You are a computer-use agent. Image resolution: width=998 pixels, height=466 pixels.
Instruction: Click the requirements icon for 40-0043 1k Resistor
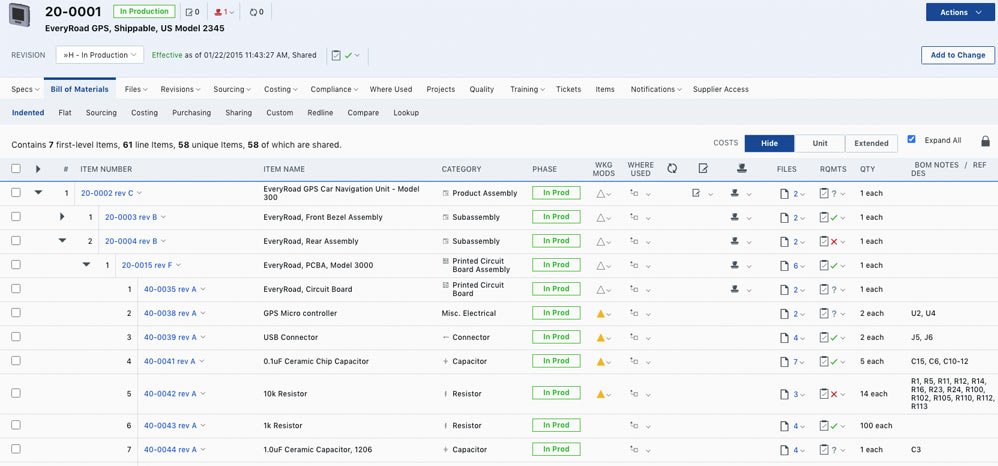pos(824,426)
